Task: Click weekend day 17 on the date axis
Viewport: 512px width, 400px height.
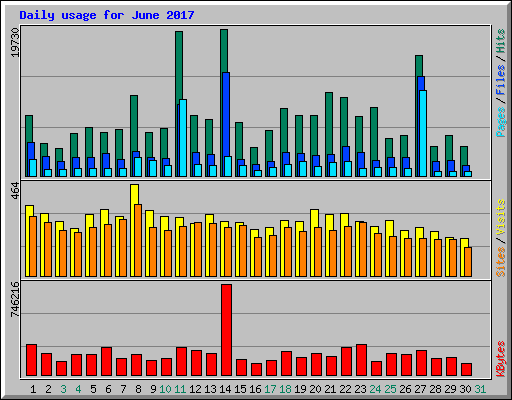Action: click(270, 389)
